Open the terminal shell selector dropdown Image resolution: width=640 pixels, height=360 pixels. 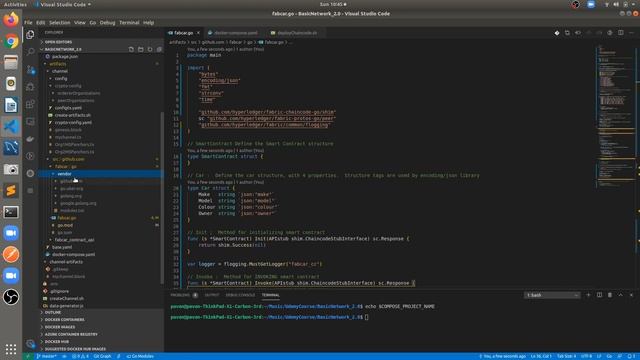[552, 295]
